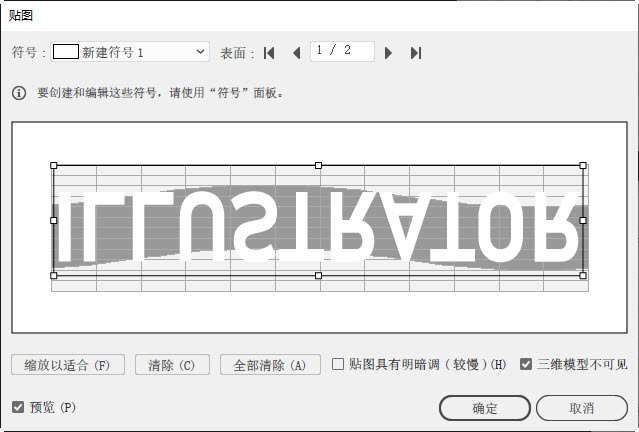Click the 全部清除 (A) button

270,365
